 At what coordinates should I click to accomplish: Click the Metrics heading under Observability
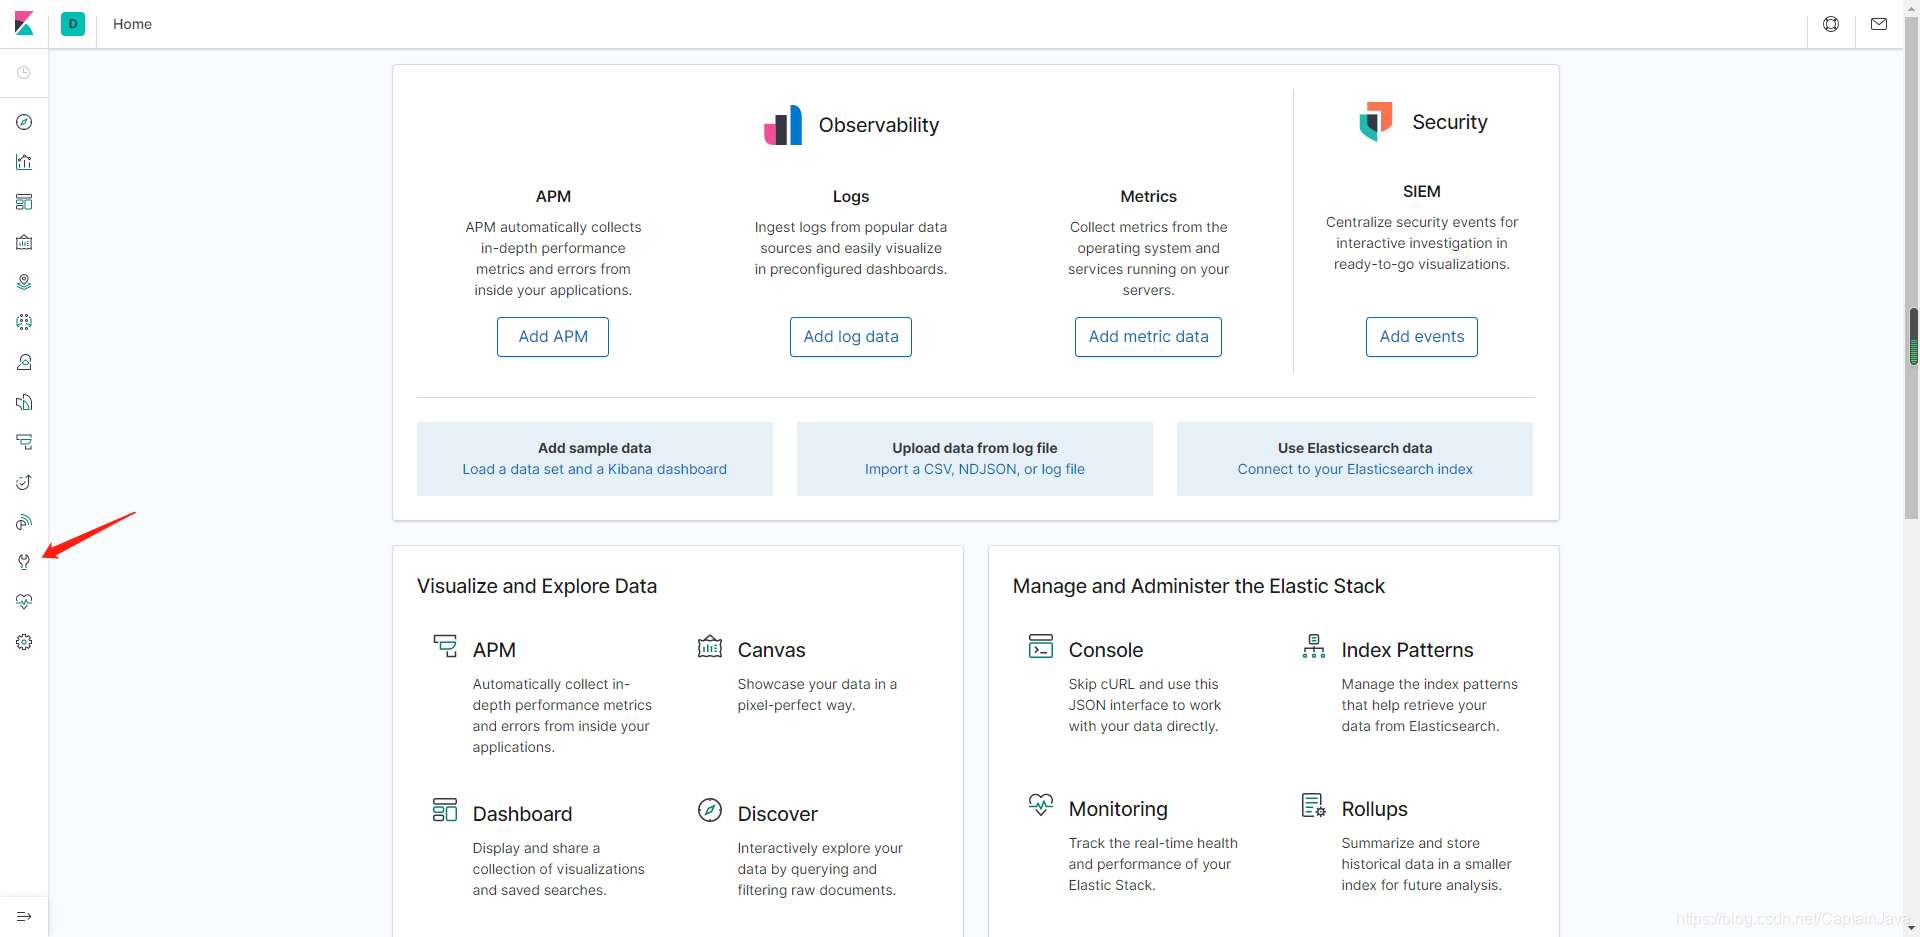coord(1148,197)
